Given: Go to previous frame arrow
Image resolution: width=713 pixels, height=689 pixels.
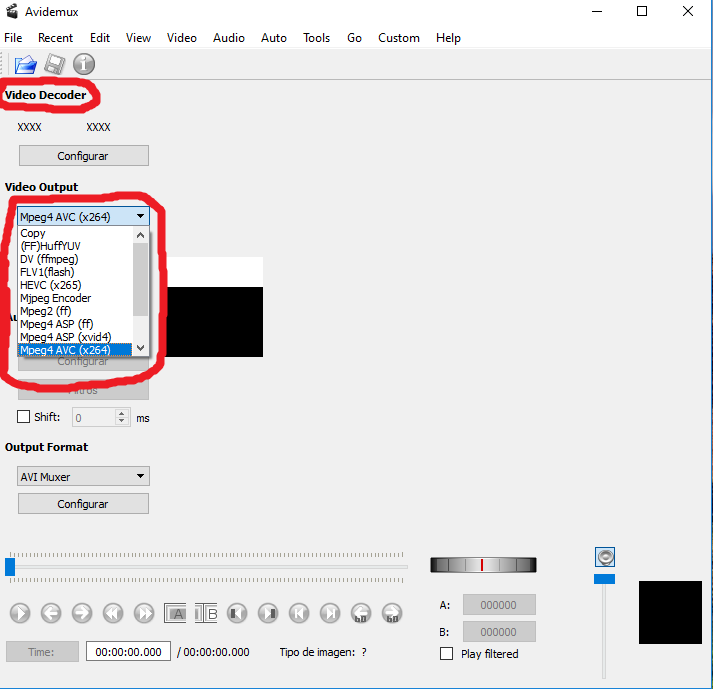Looking at the screenshot, I should (51, 613).
